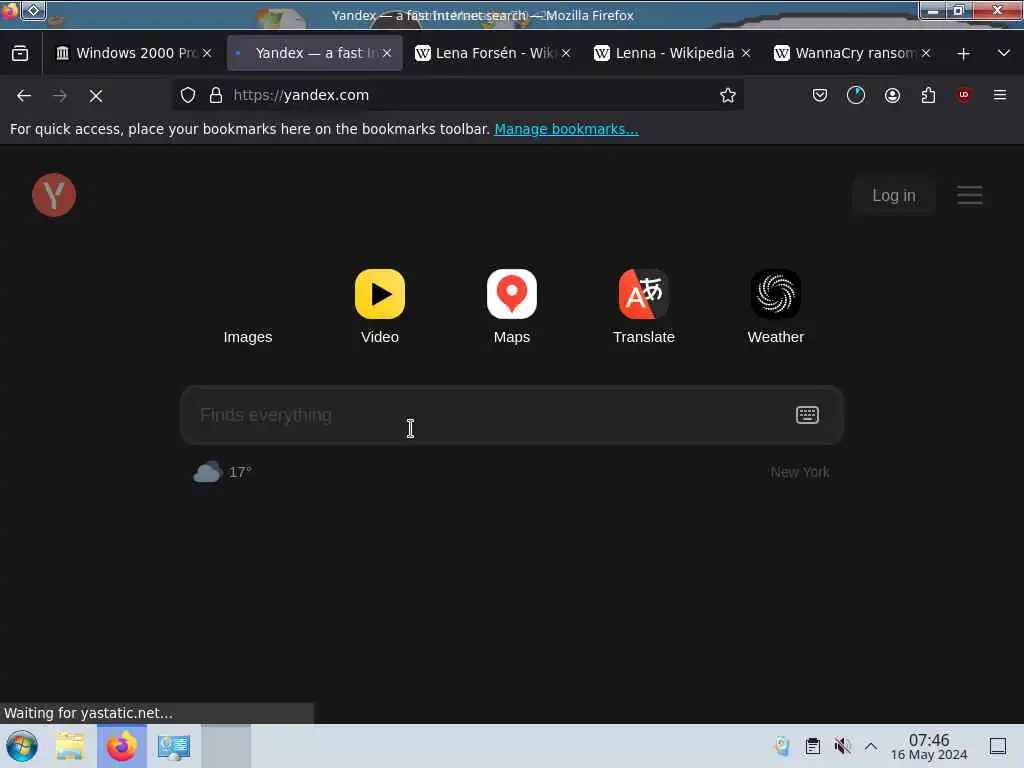1024x768 pixels.
Task: Show the on-screen keyboard in search box
Action: click(x=807, y=415)
